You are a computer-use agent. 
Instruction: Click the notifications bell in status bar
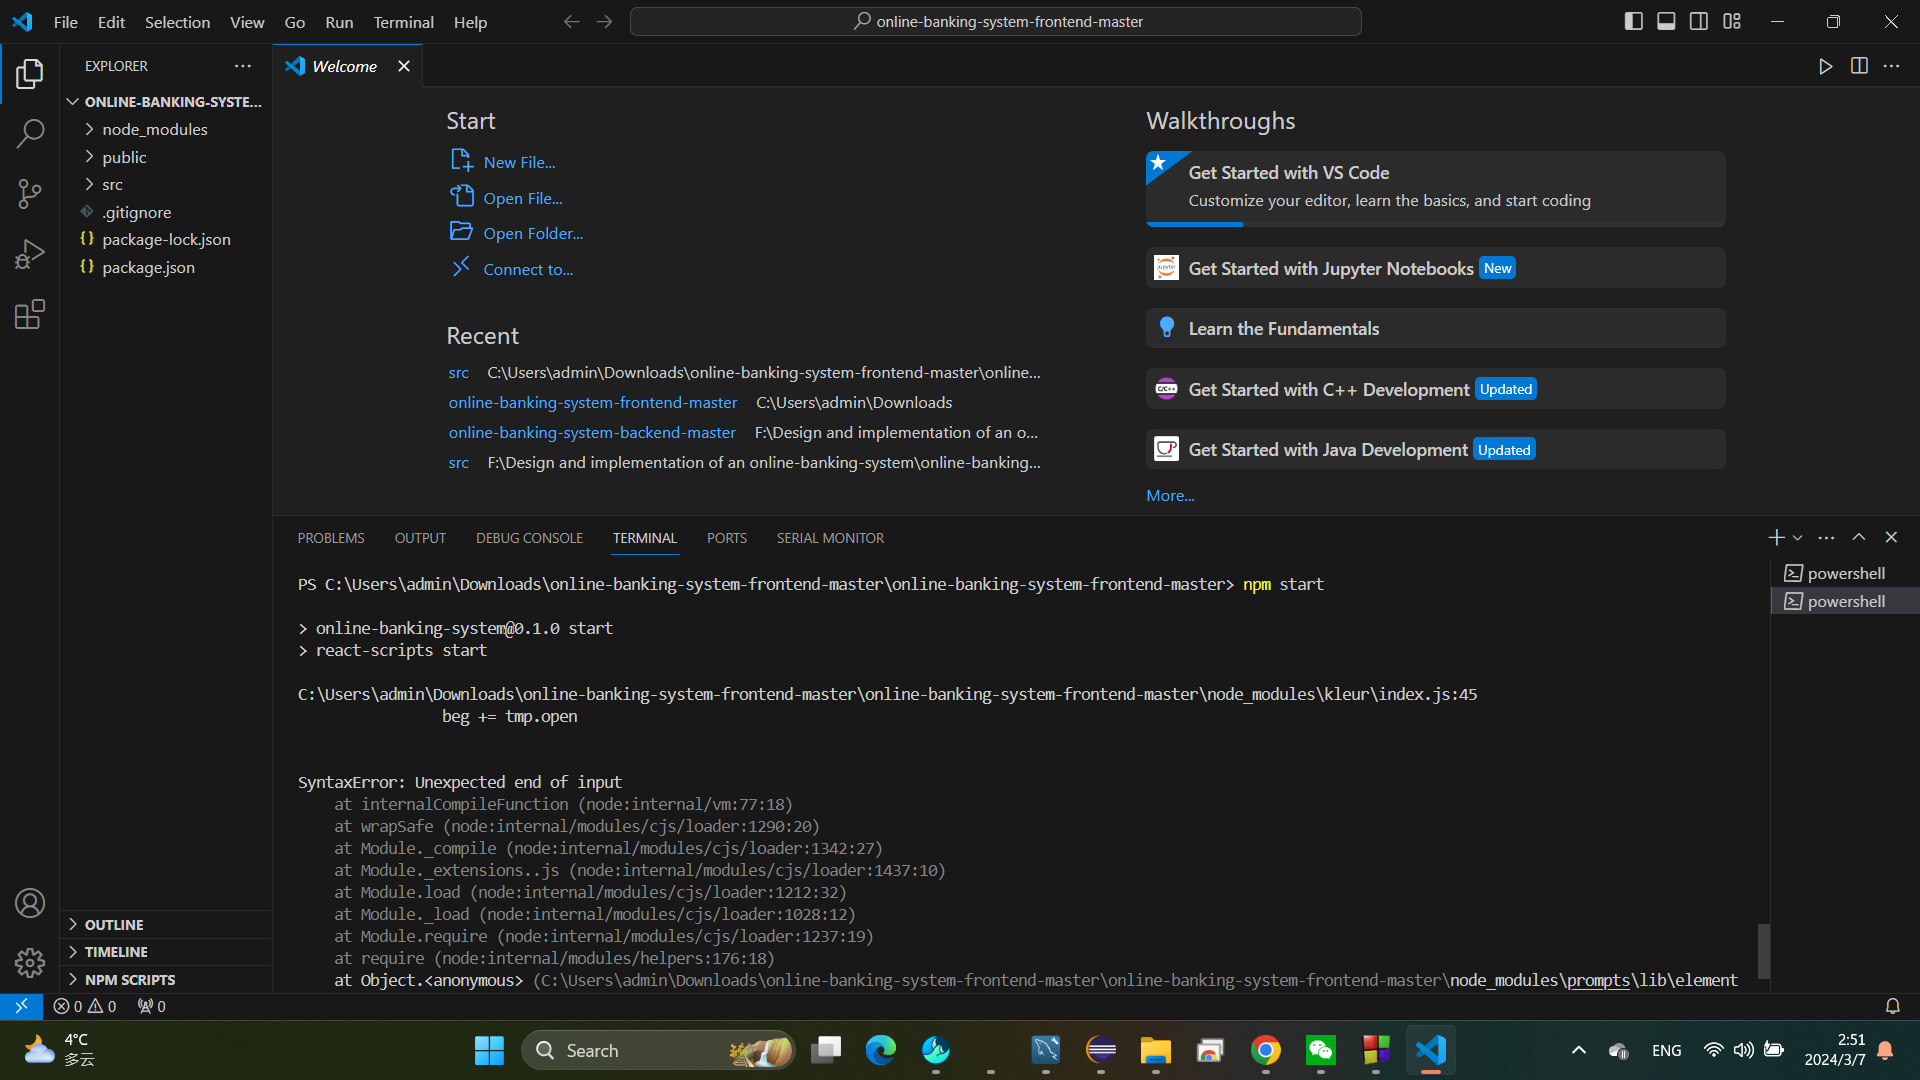tap(1892, 1006)
